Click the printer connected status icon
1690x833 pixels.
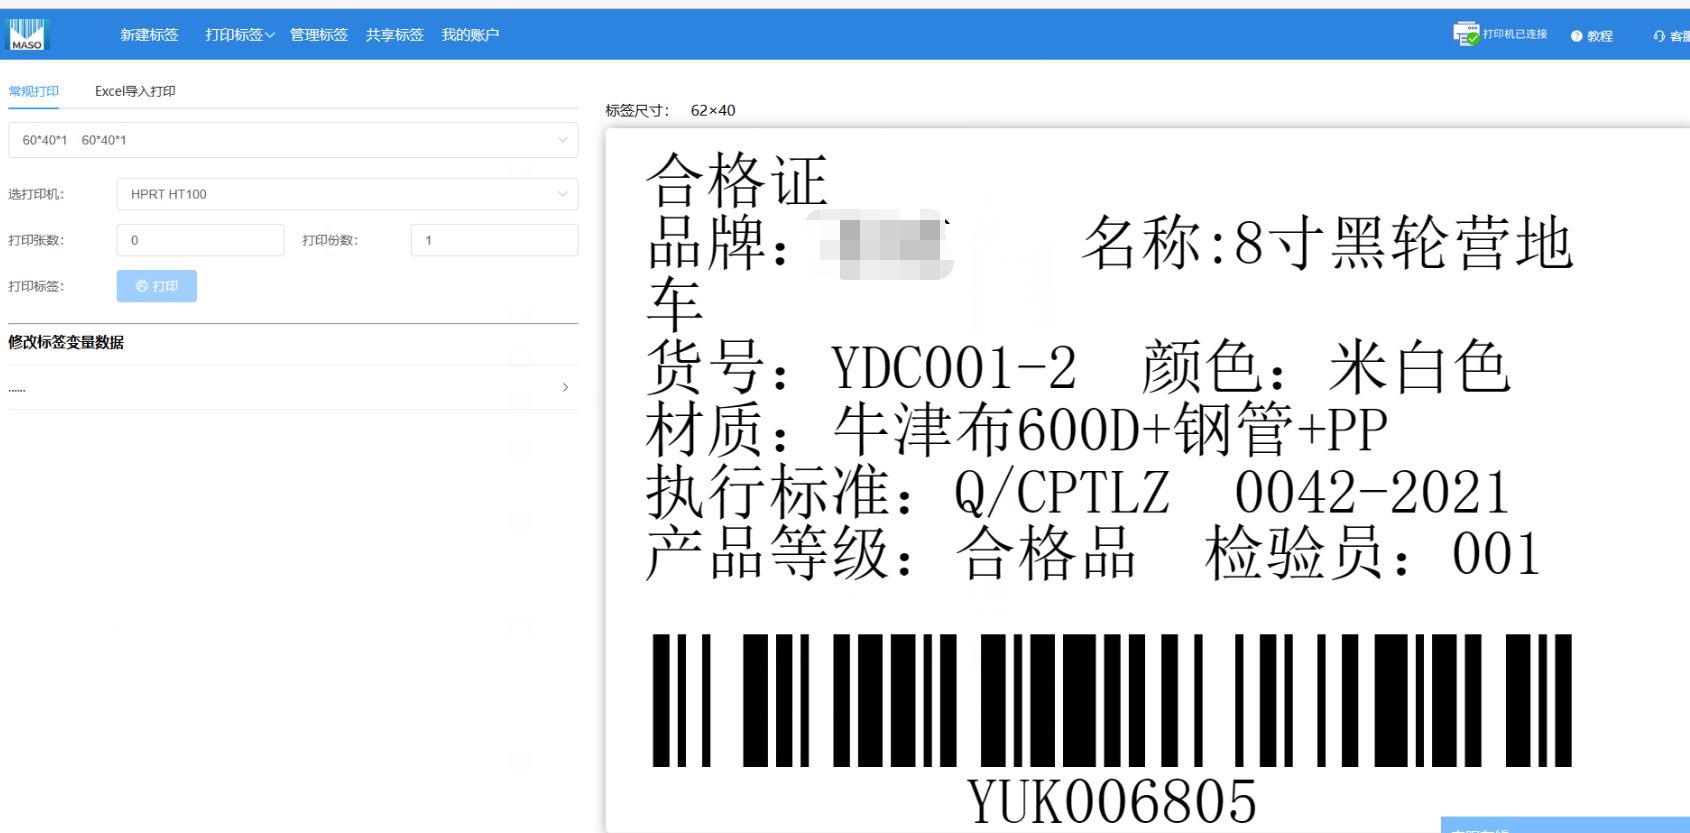click(1466, 34)
